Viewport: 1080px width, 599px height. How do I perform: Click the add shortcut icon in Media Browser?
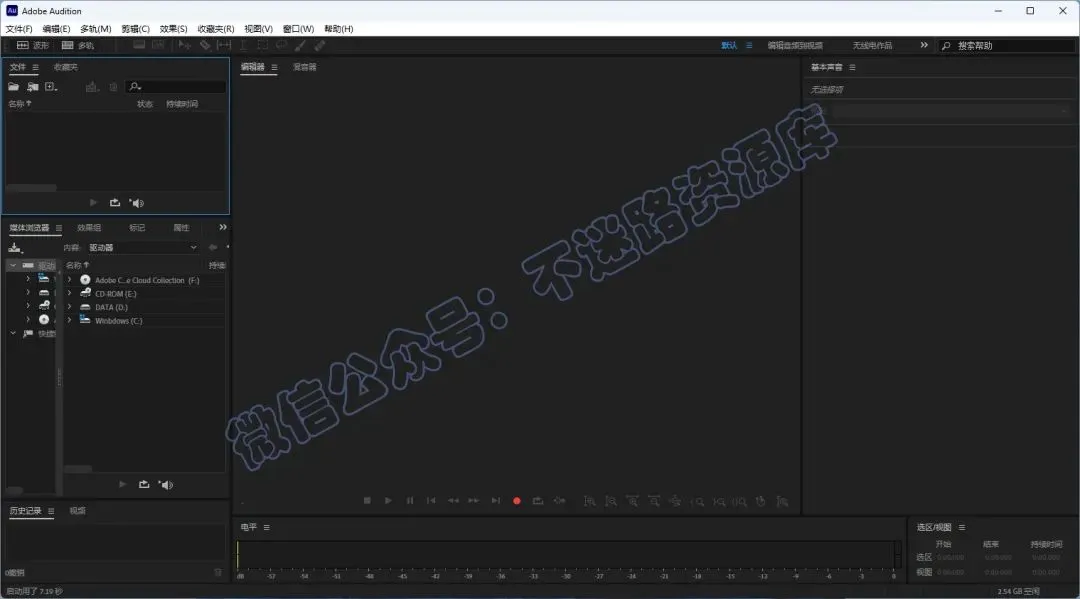(x=15, y=248)
